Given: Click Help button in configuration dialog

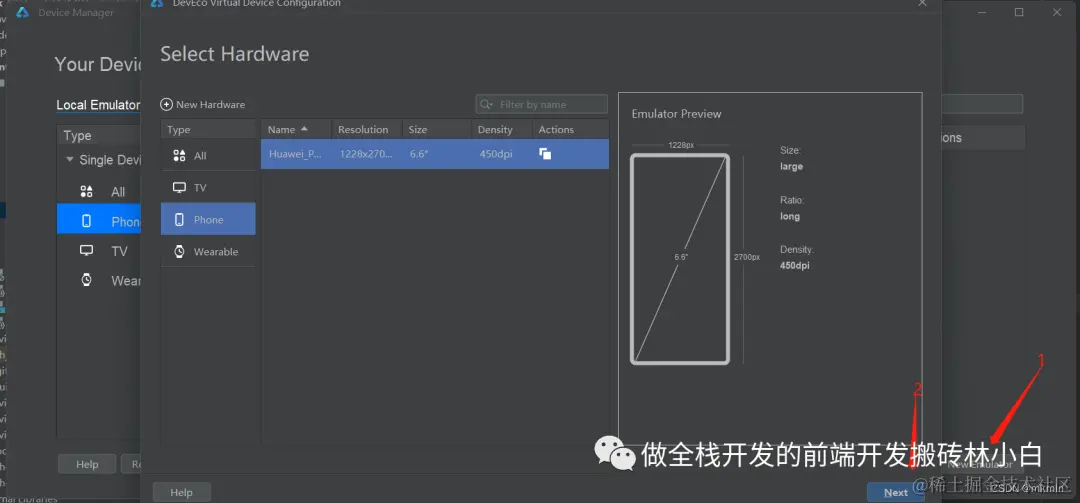Looking at the screenshot, I should coord(181,493).
